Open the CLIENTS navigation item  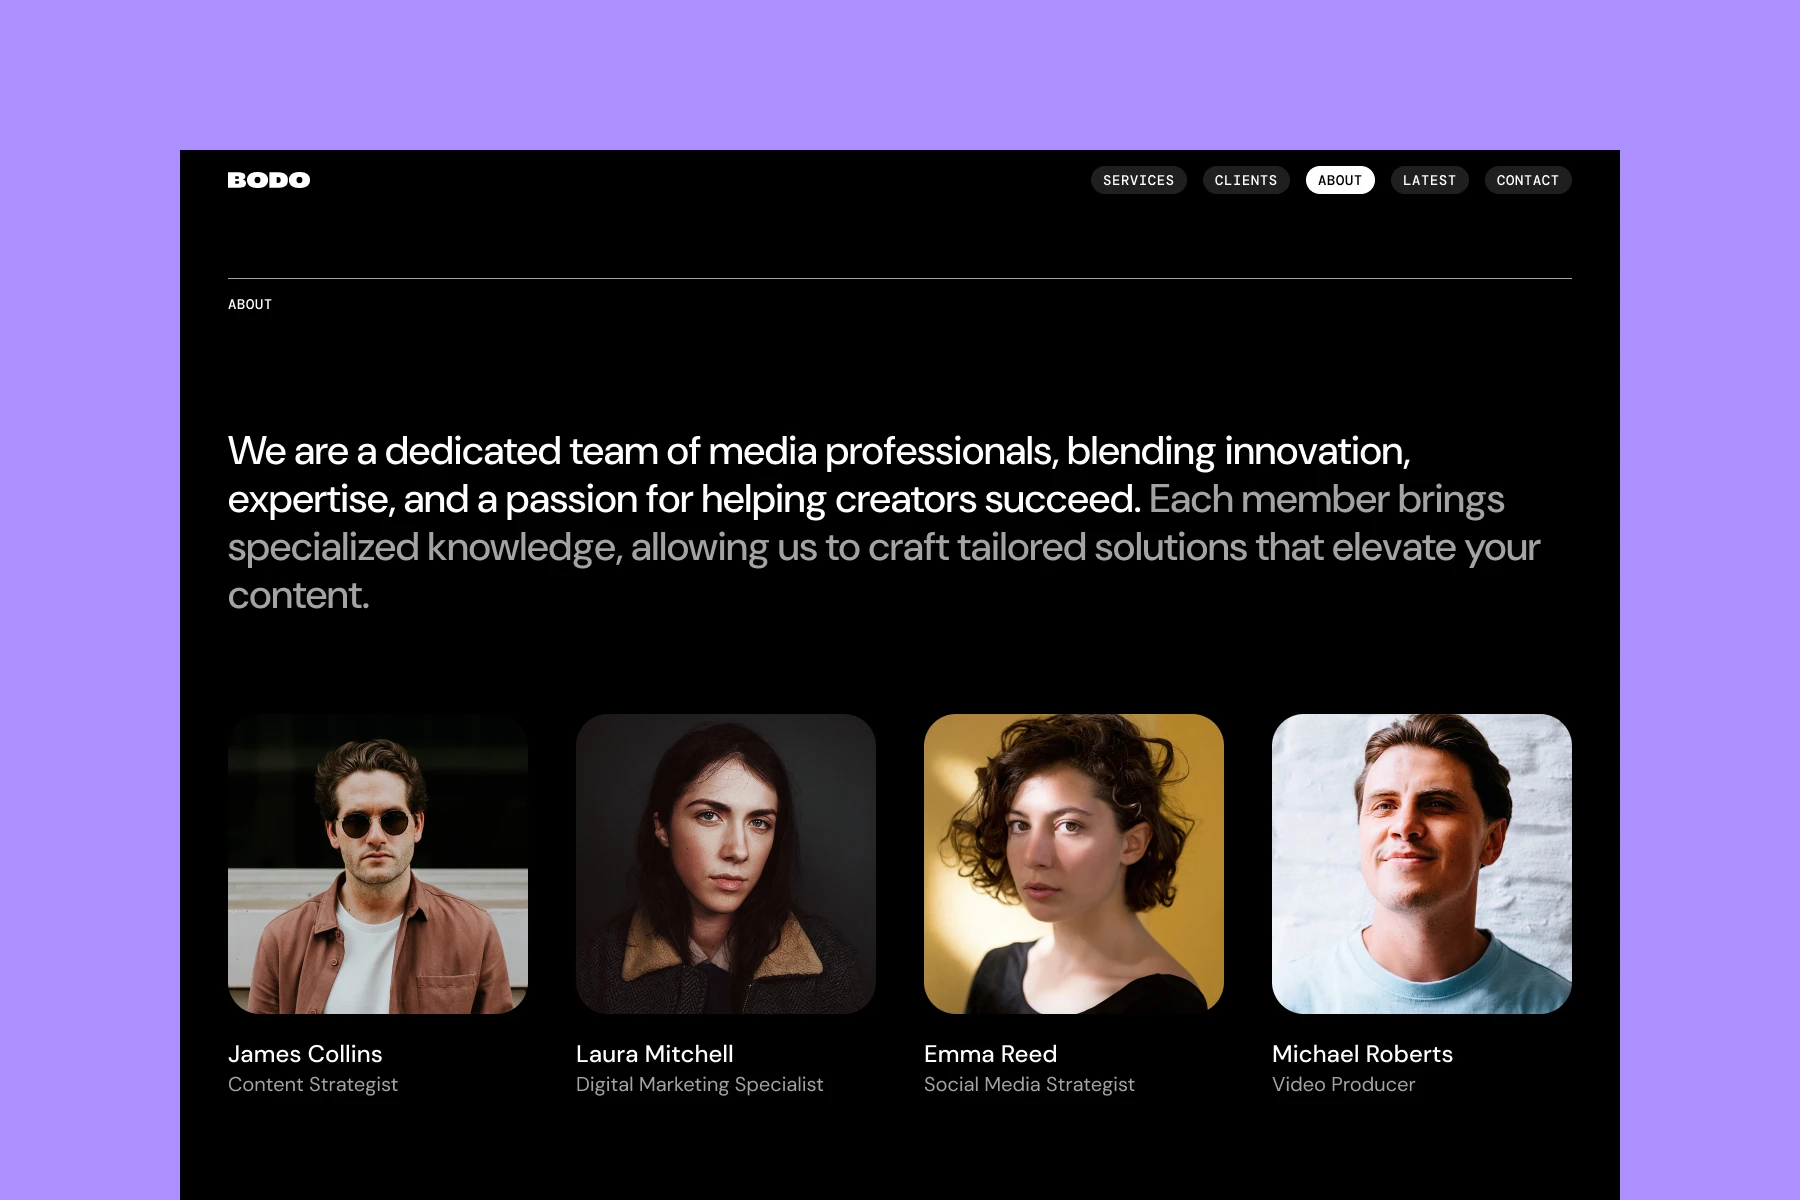pos(1246,180)
